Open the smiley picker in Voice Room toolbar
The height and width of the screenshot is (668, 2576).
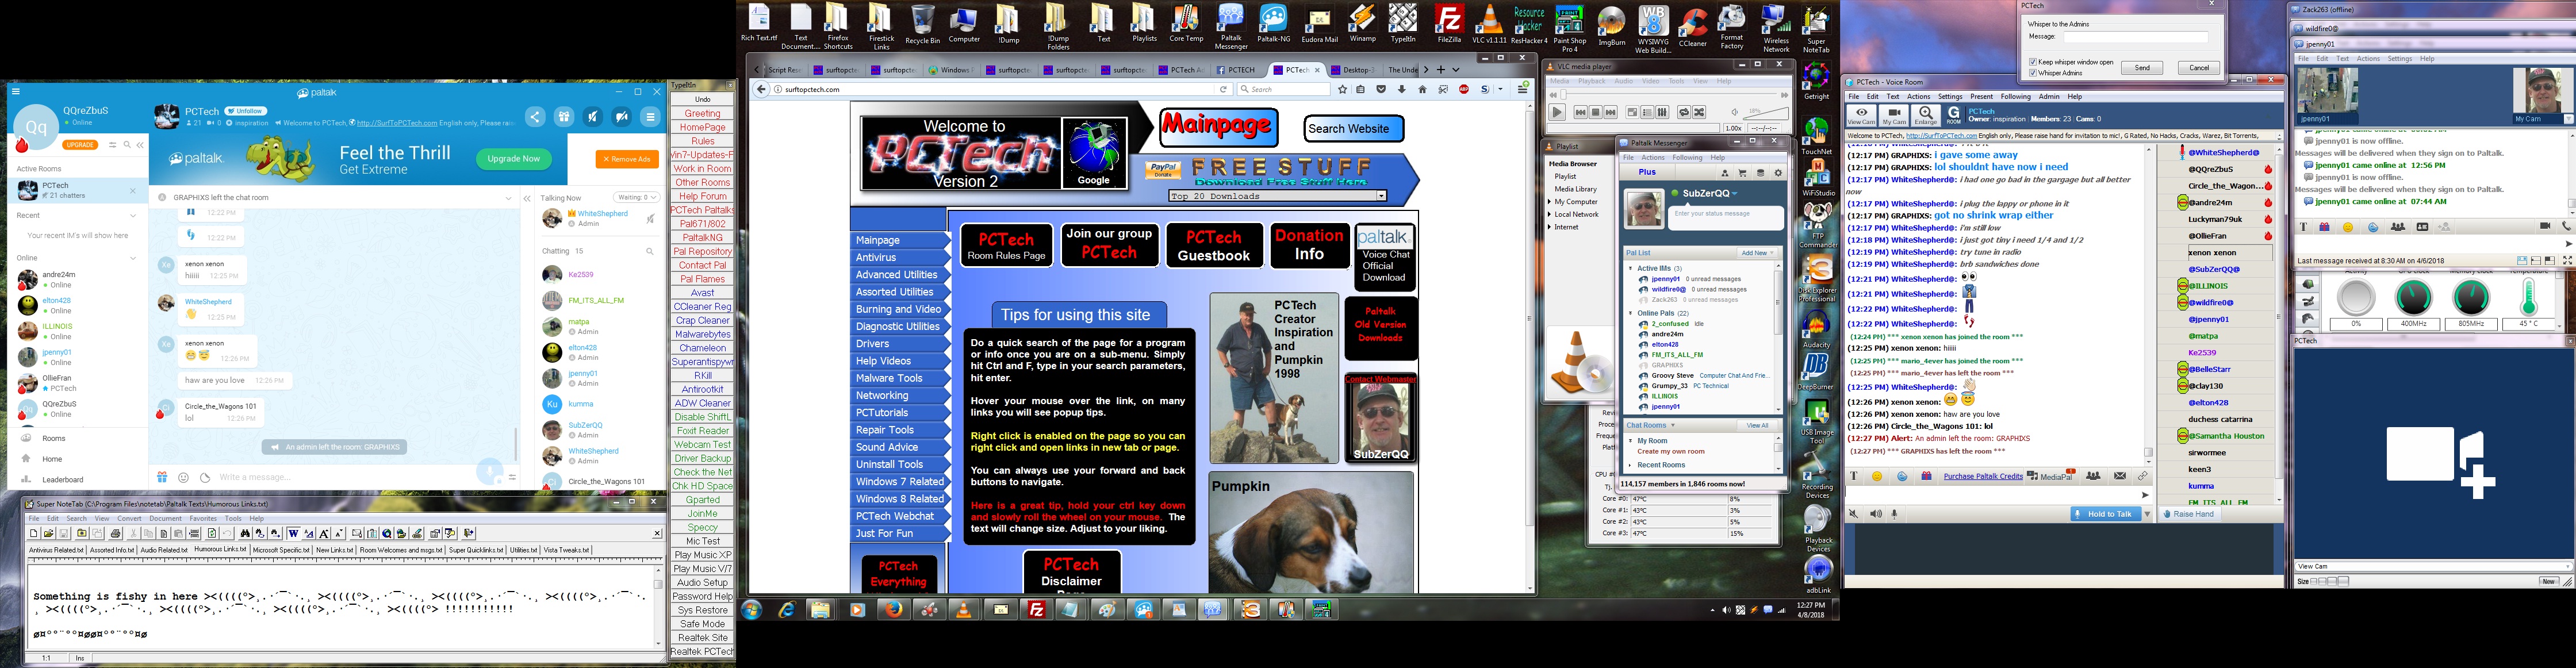point(1877,476)
